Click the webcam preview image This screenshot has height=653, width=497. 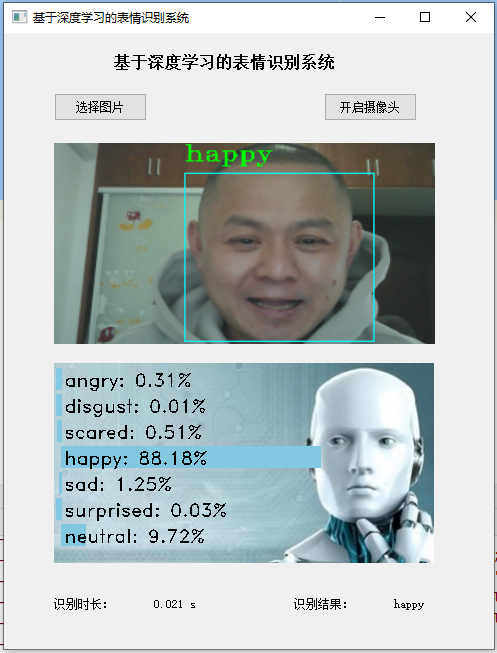[244, 243]
